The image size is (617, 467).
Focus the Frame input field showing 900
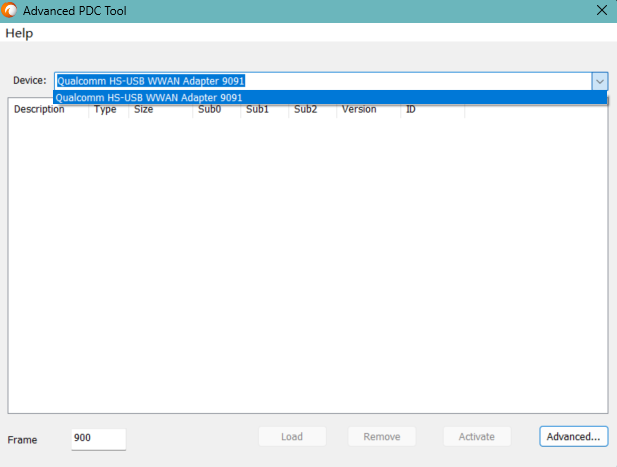98,439
